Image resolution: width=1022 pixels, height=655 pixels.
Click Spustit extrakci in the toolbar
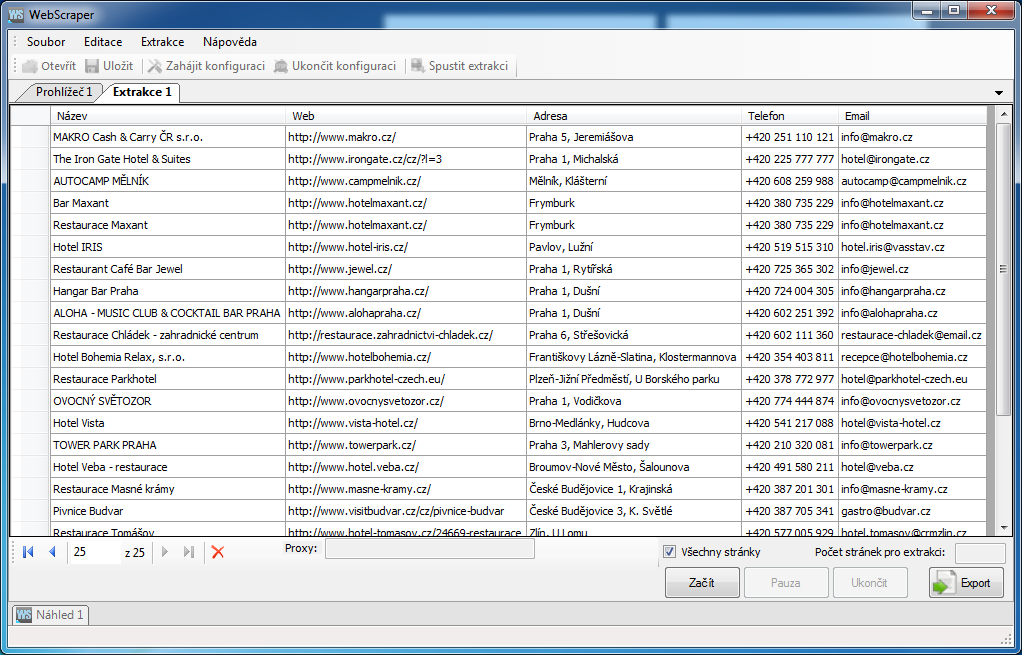[x=460, y=66]
